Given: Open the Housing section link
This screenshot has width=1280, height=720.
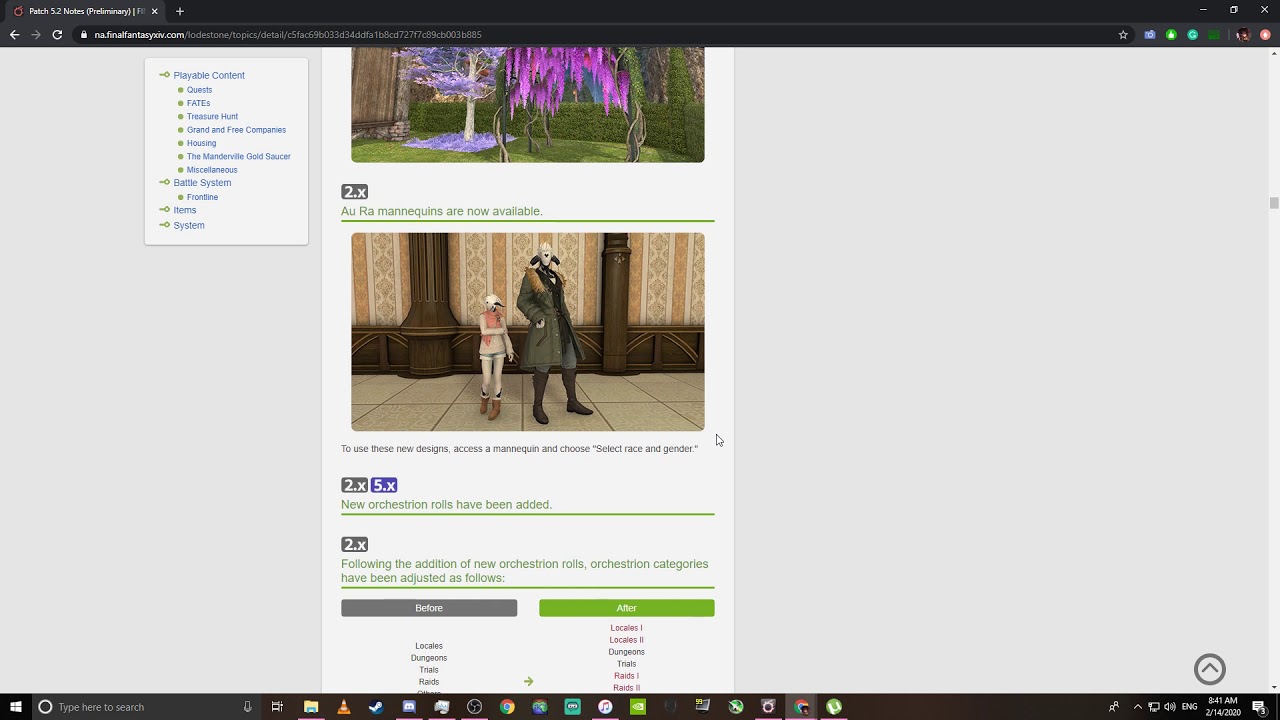Looking at the screenshot, I should 201,143.
